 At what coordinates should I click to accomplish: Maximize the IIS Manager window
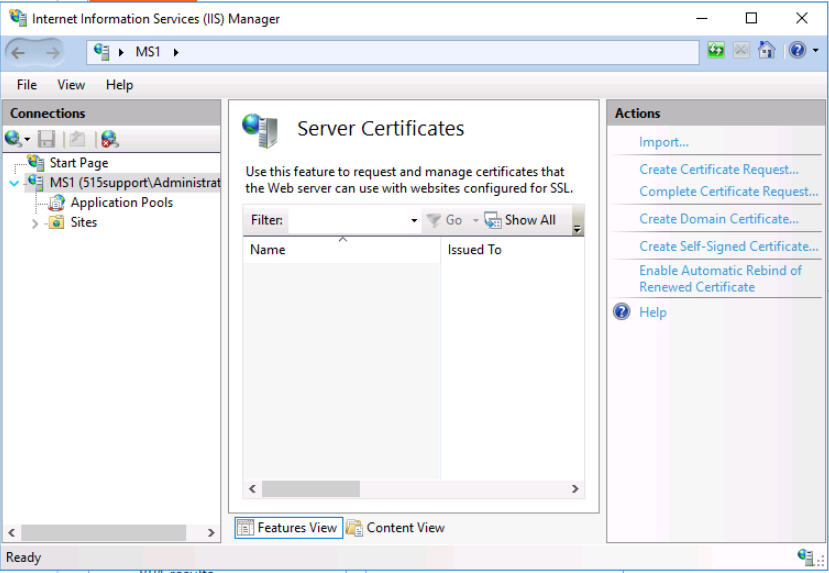tap(751, 18)
